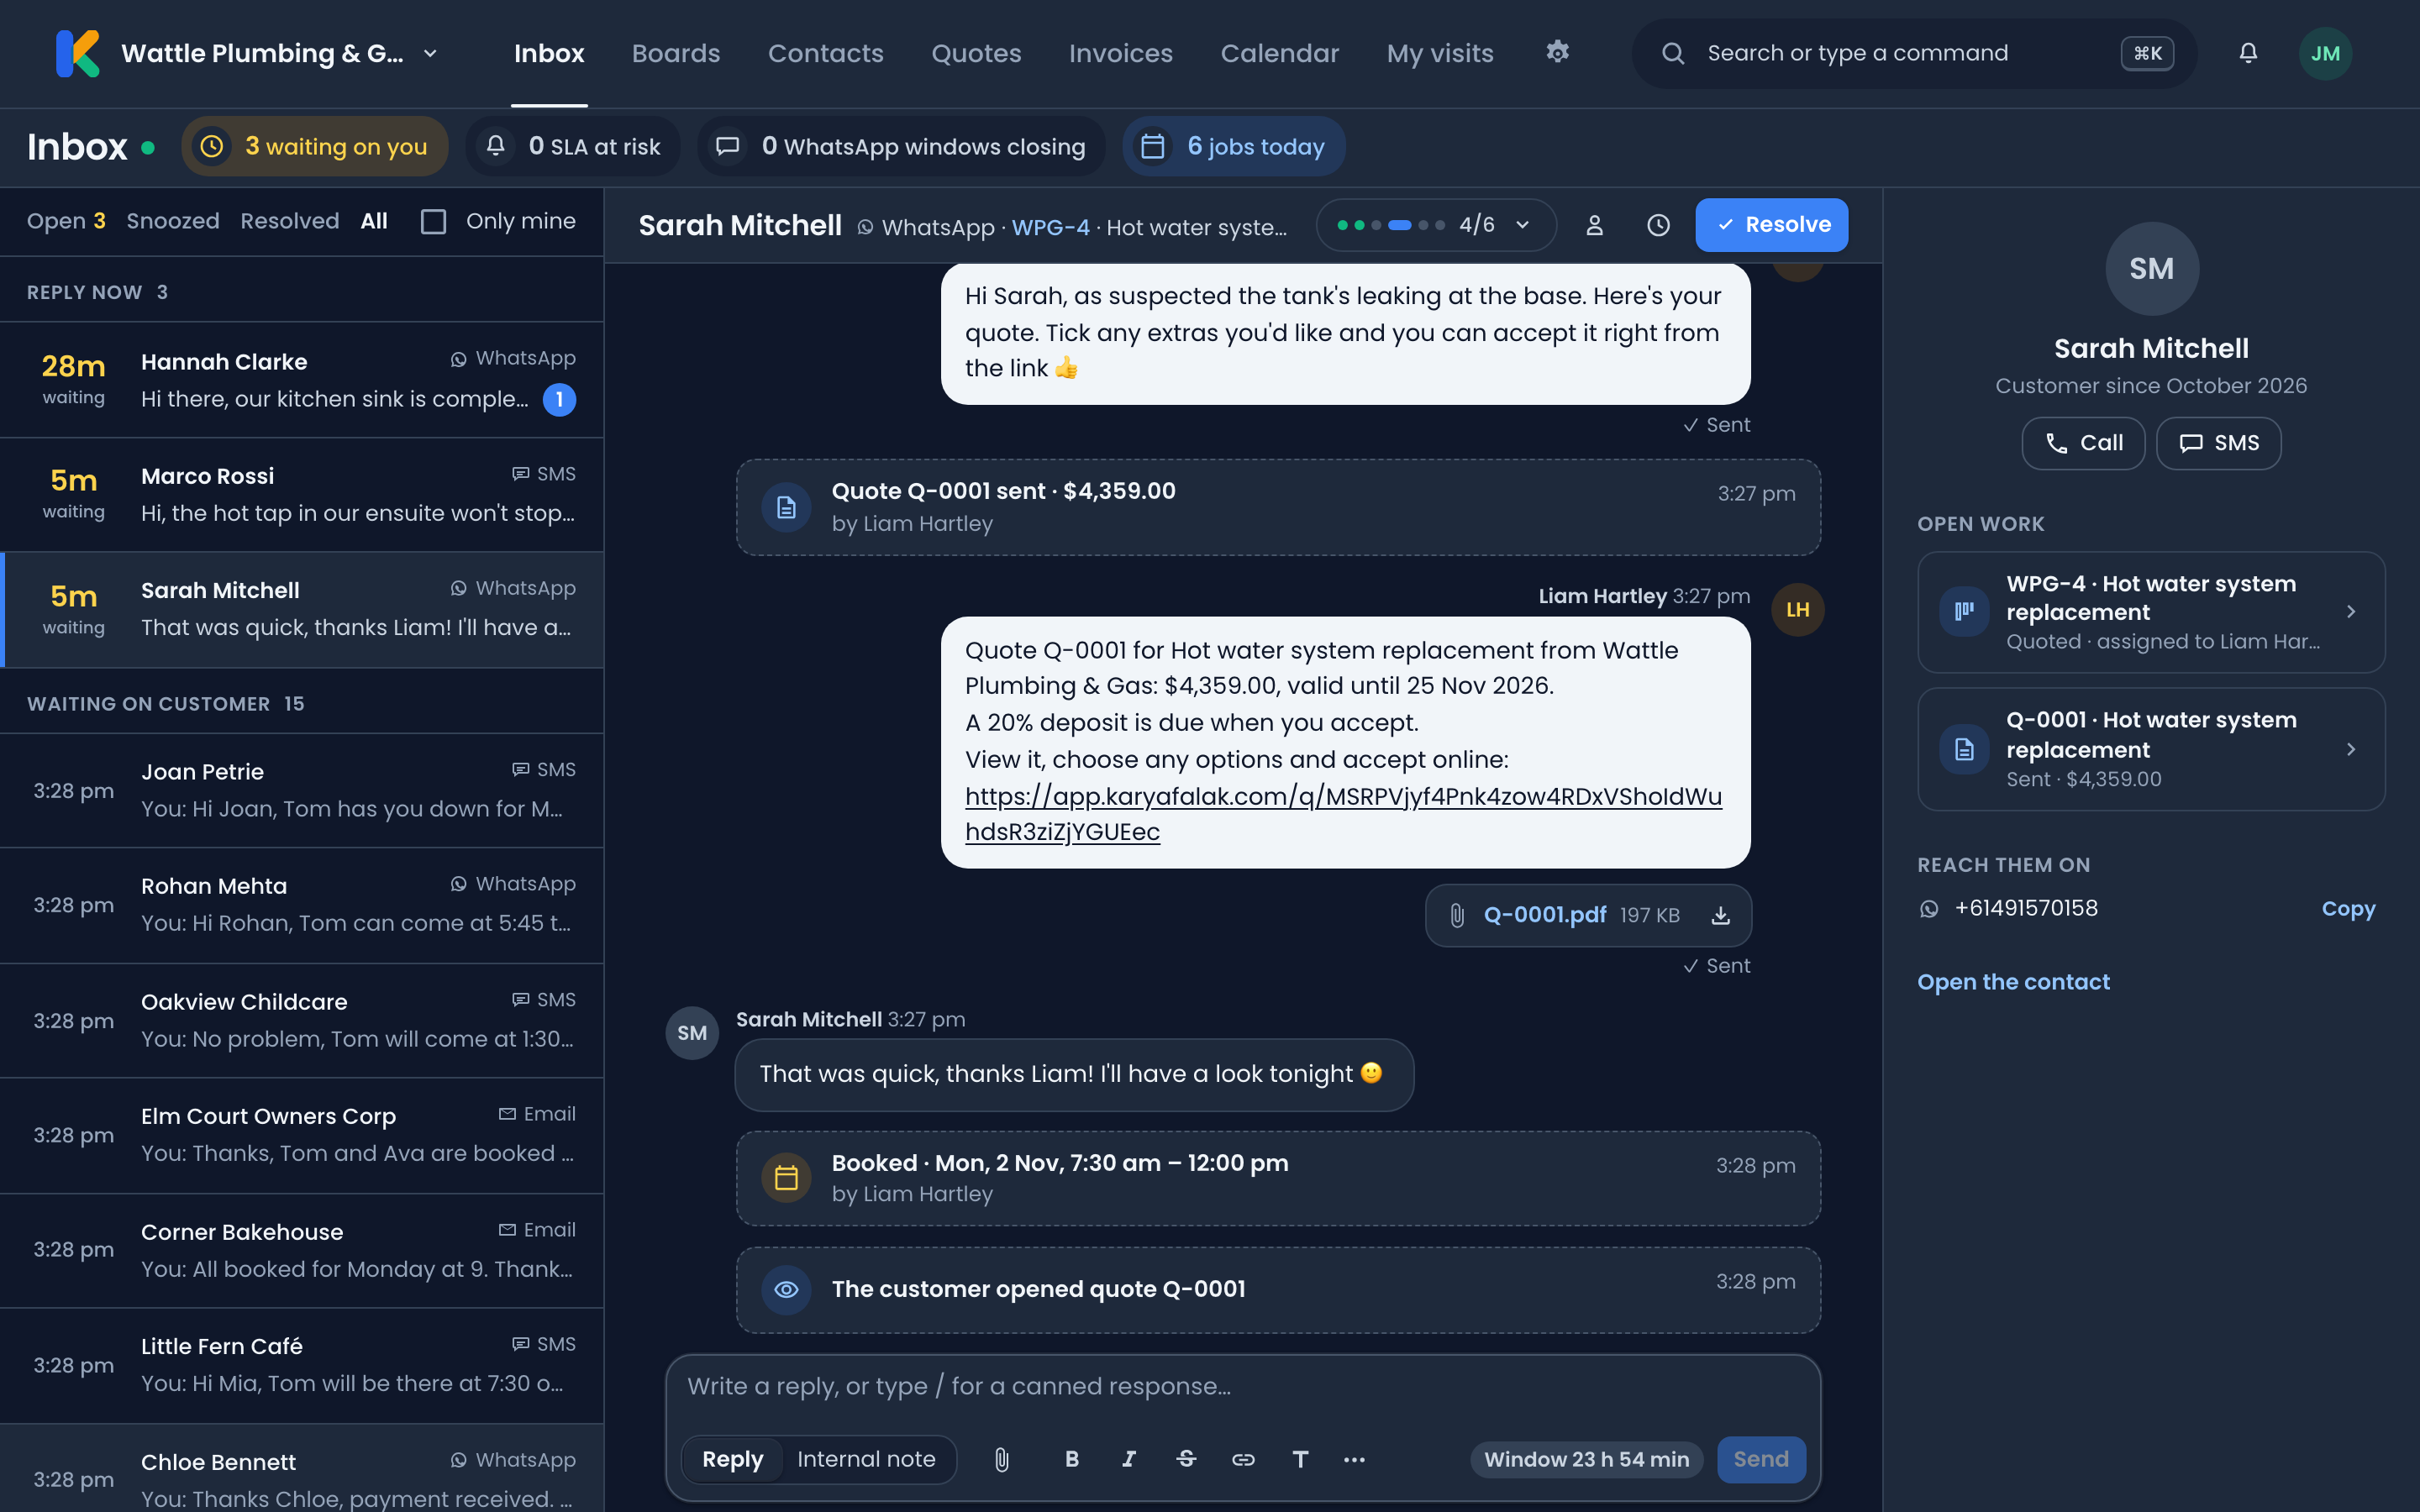Click the text style T icon
The image size is (2420, 1512).
[1300, 1459]
